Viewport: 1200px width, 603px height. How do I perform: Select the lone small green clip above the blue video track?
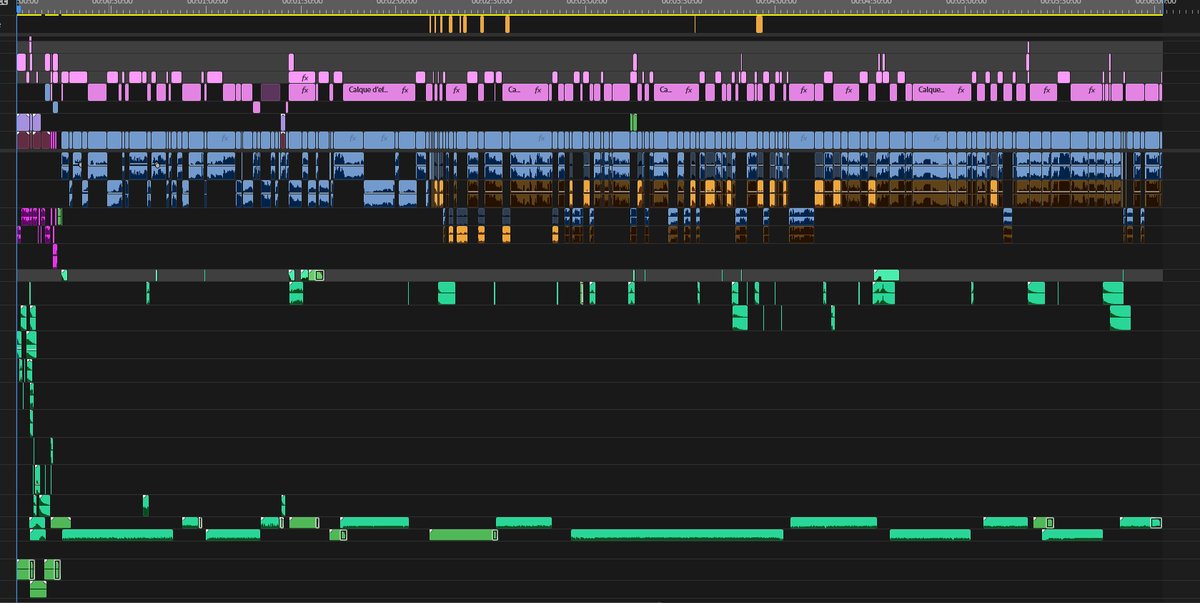pyautogui.click(x=634, y=122)
